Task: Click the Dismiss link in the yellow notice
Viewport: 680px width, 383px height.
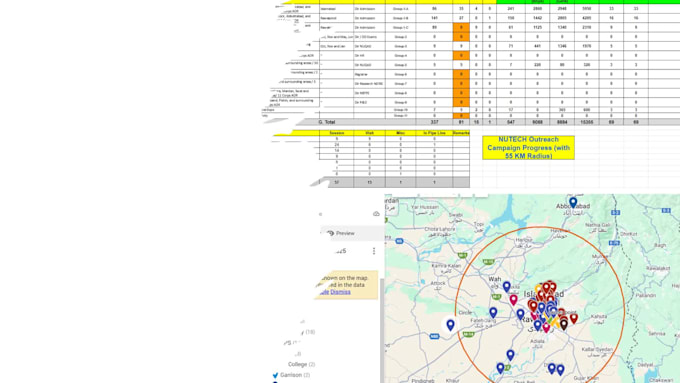Action: [x=340, y=292]
